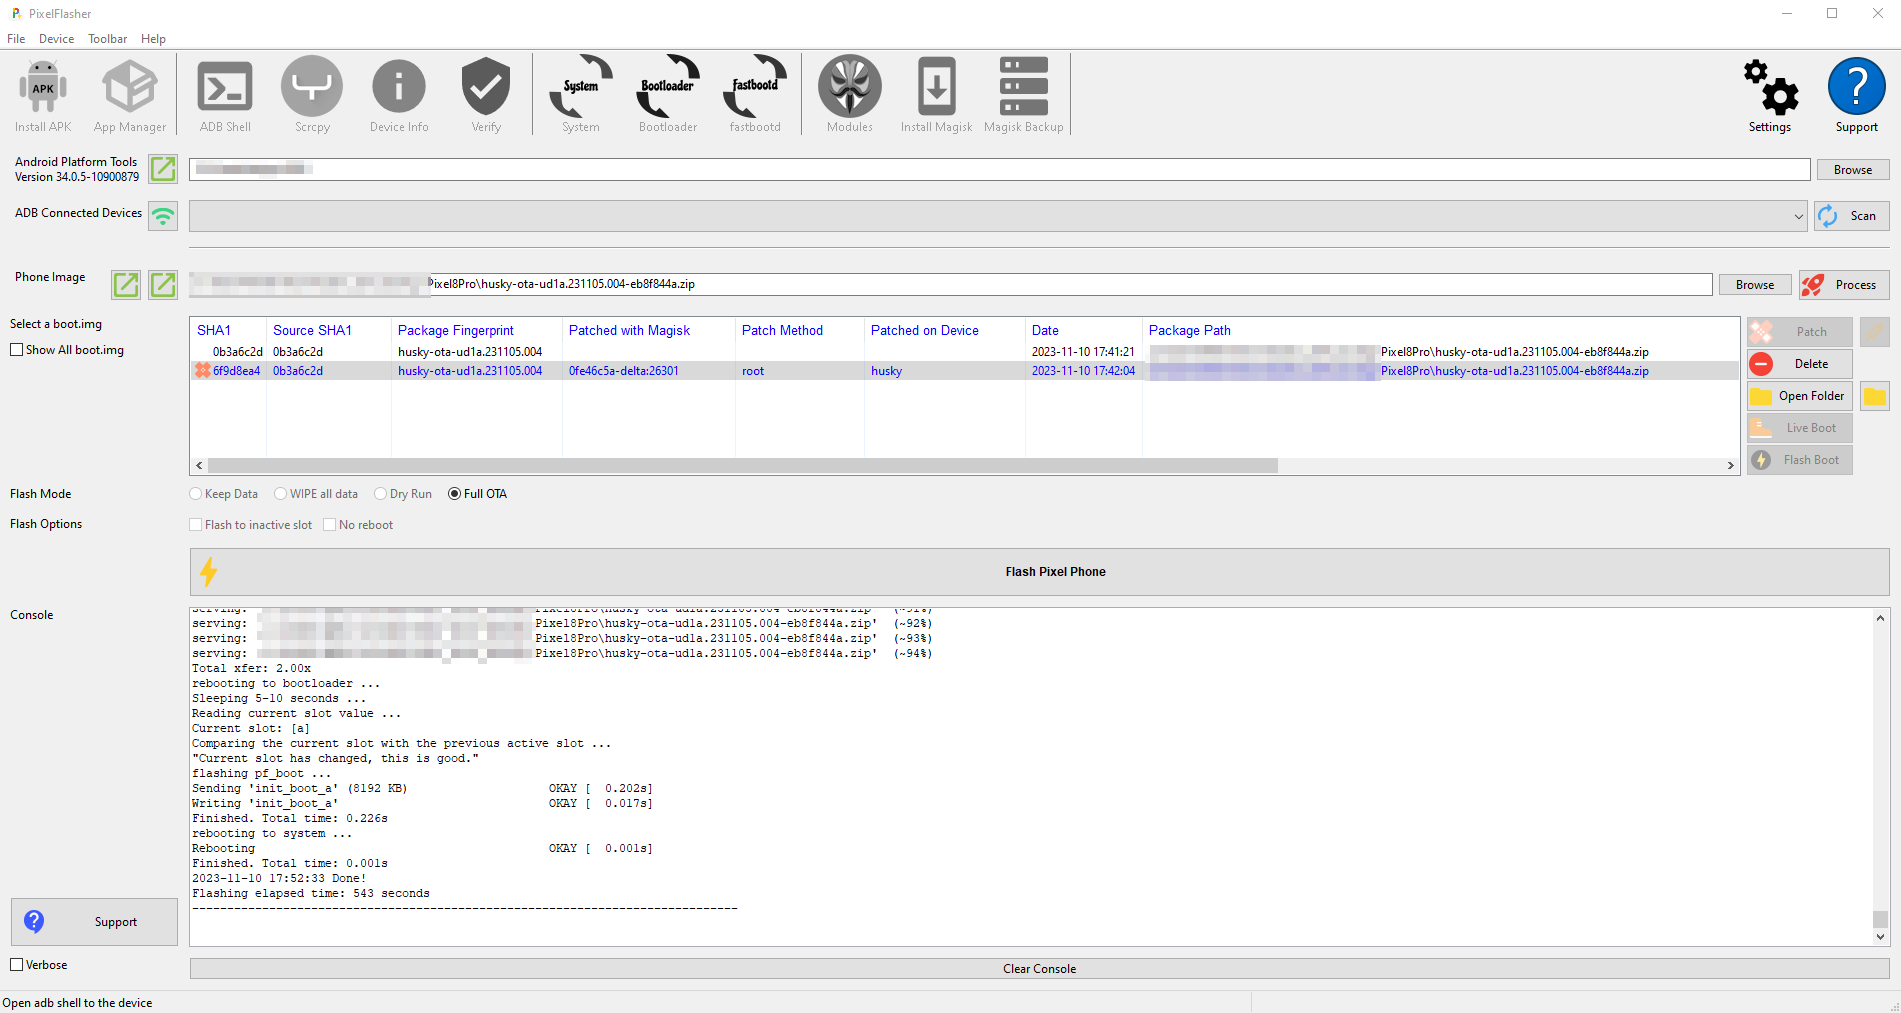
Task: Enable Show All boot.img checkbox
Action: point(17,350)
